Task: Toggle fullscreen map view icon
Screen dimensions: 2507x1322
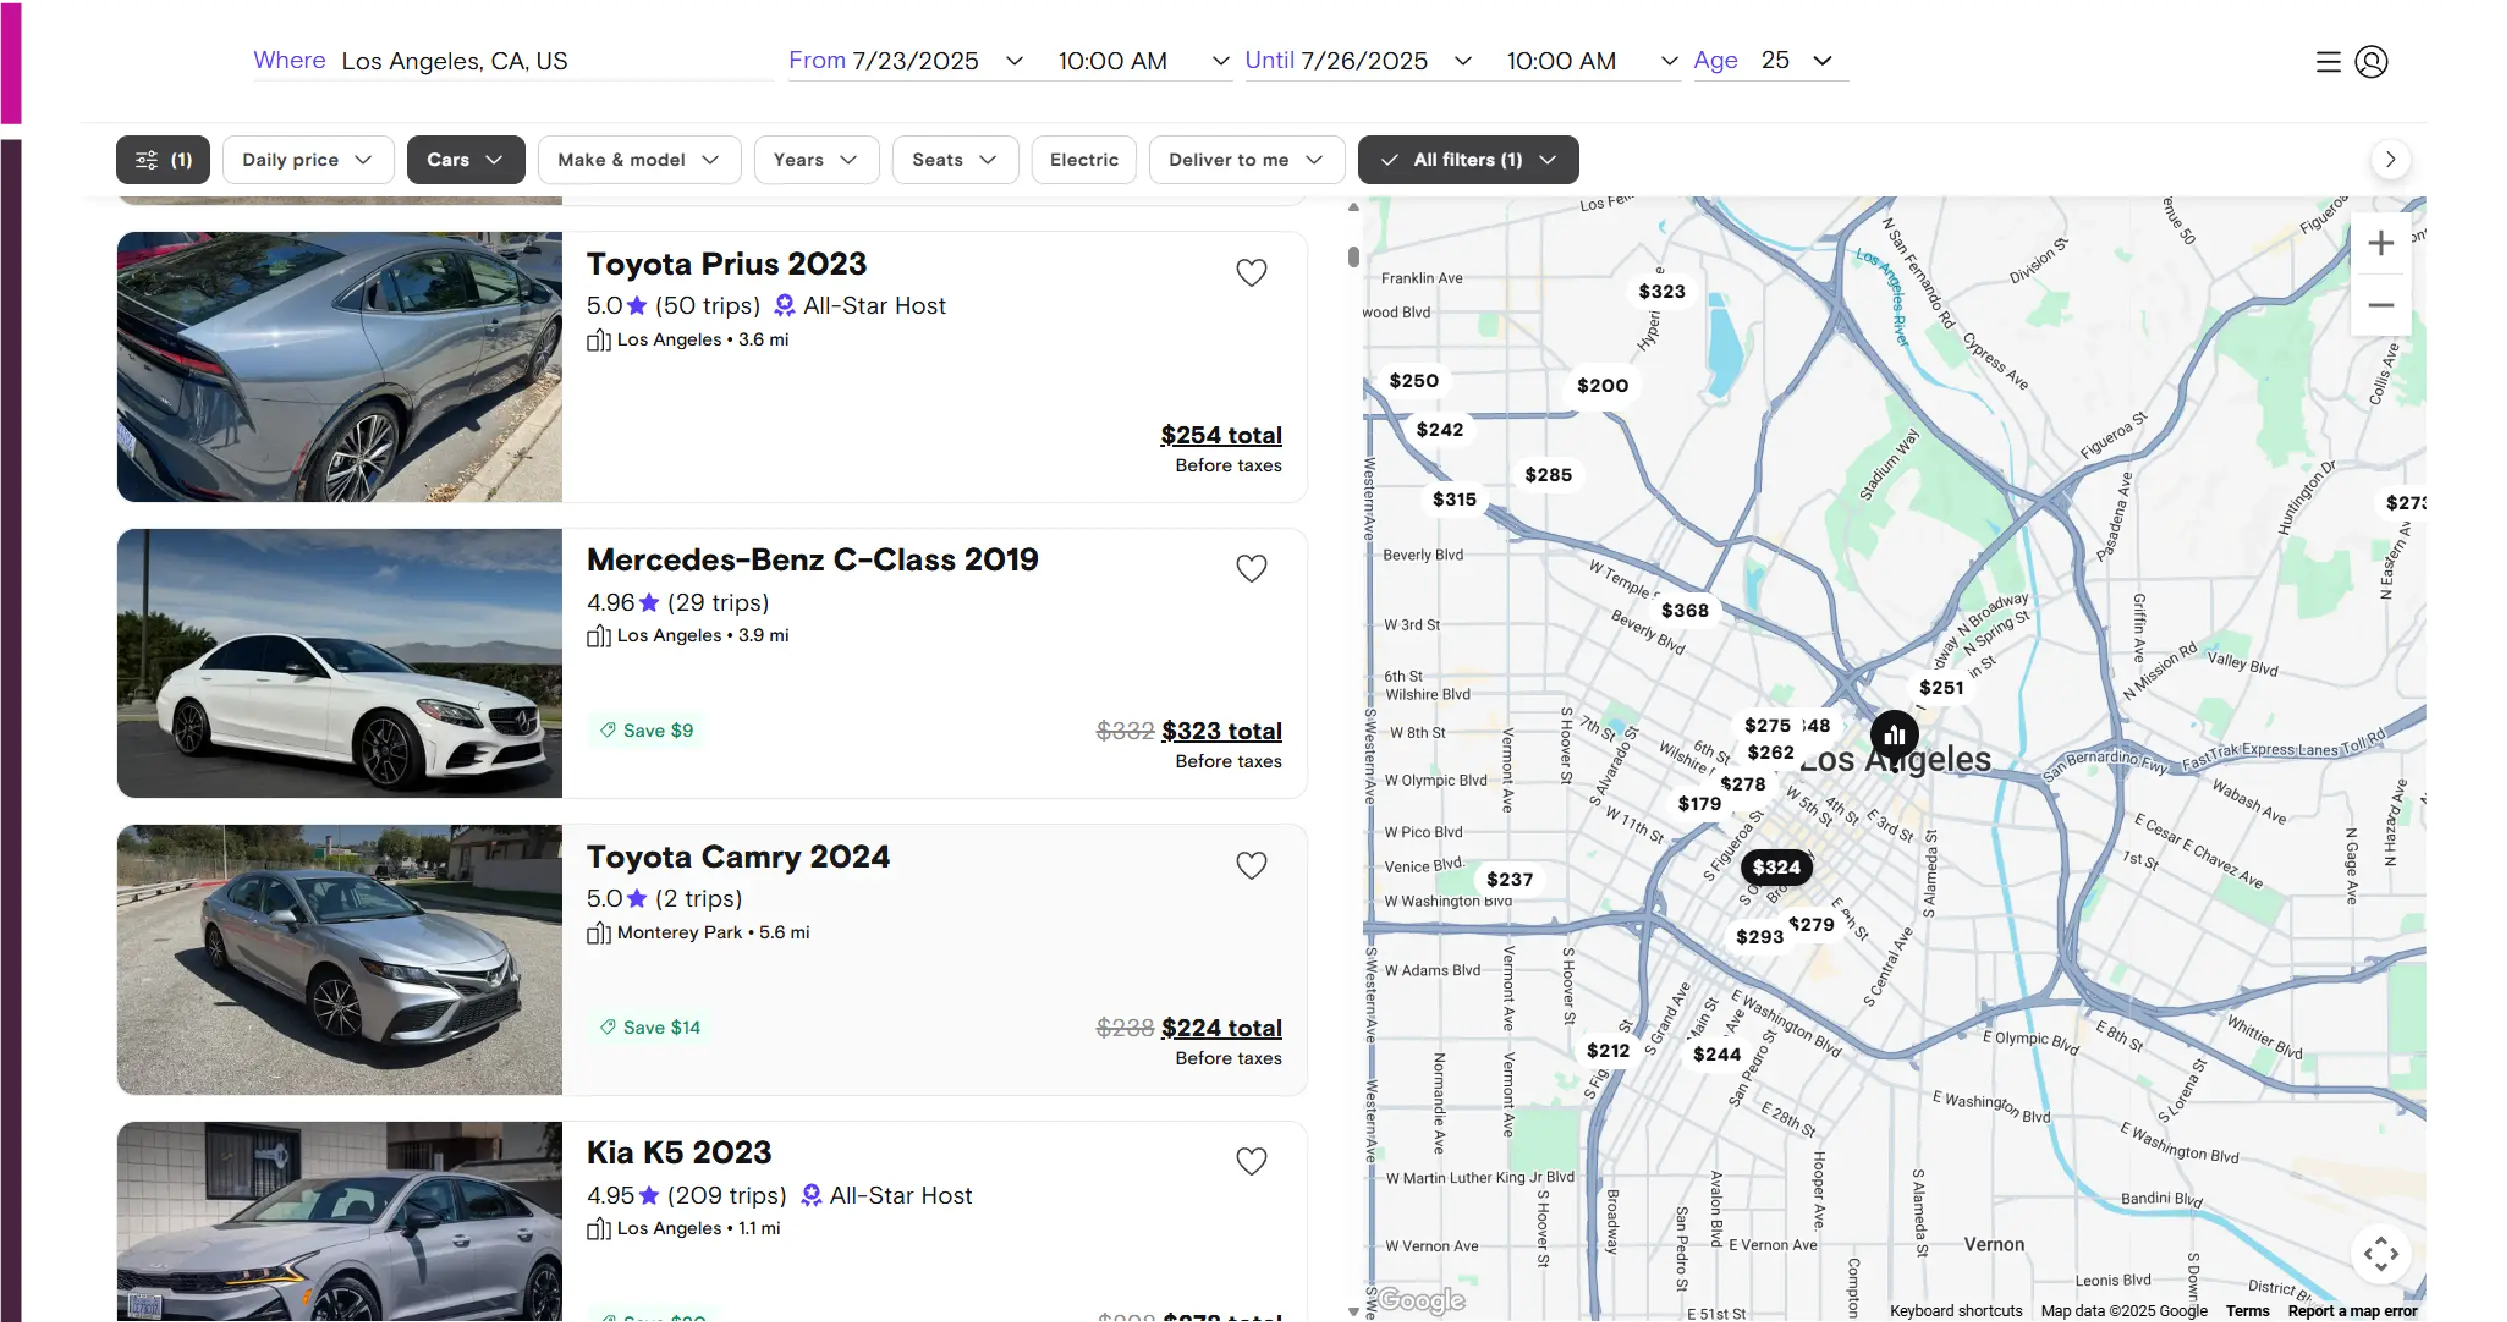Action: (x=2380, y=1253)
